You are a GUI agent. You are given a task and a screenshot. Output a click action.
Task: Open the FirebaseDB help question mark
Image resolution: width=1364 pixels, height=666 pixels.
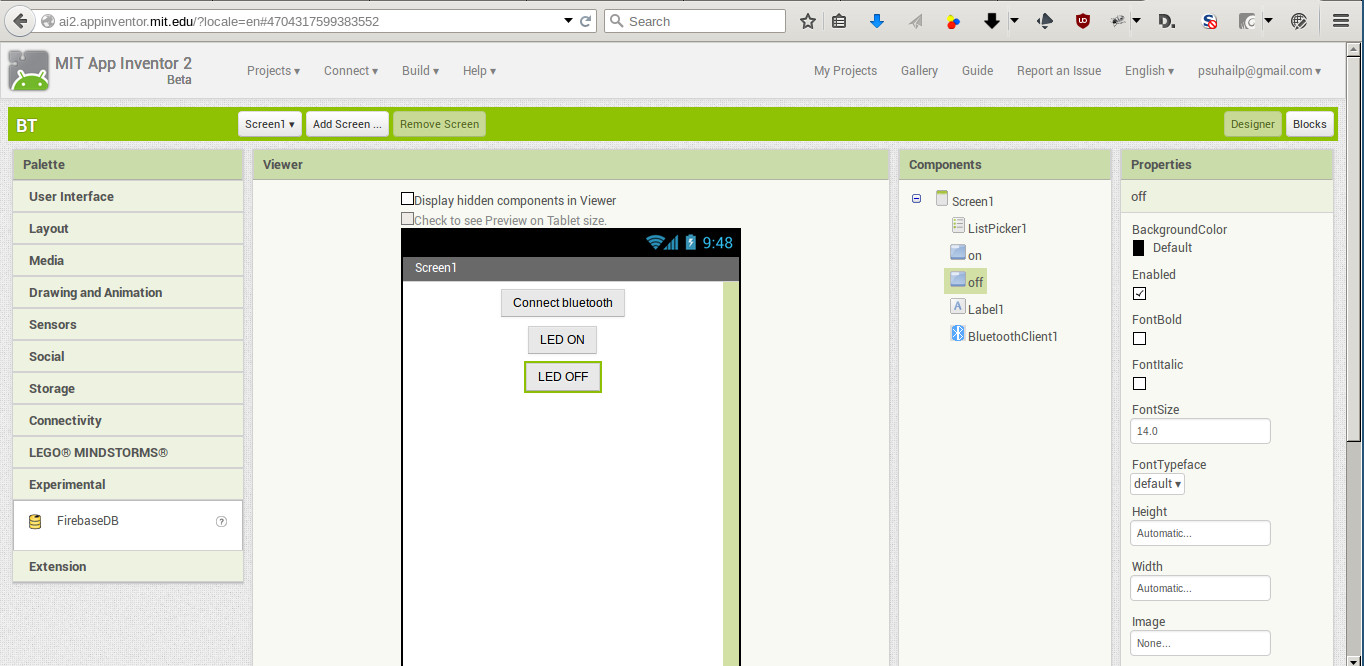[222, 521]
